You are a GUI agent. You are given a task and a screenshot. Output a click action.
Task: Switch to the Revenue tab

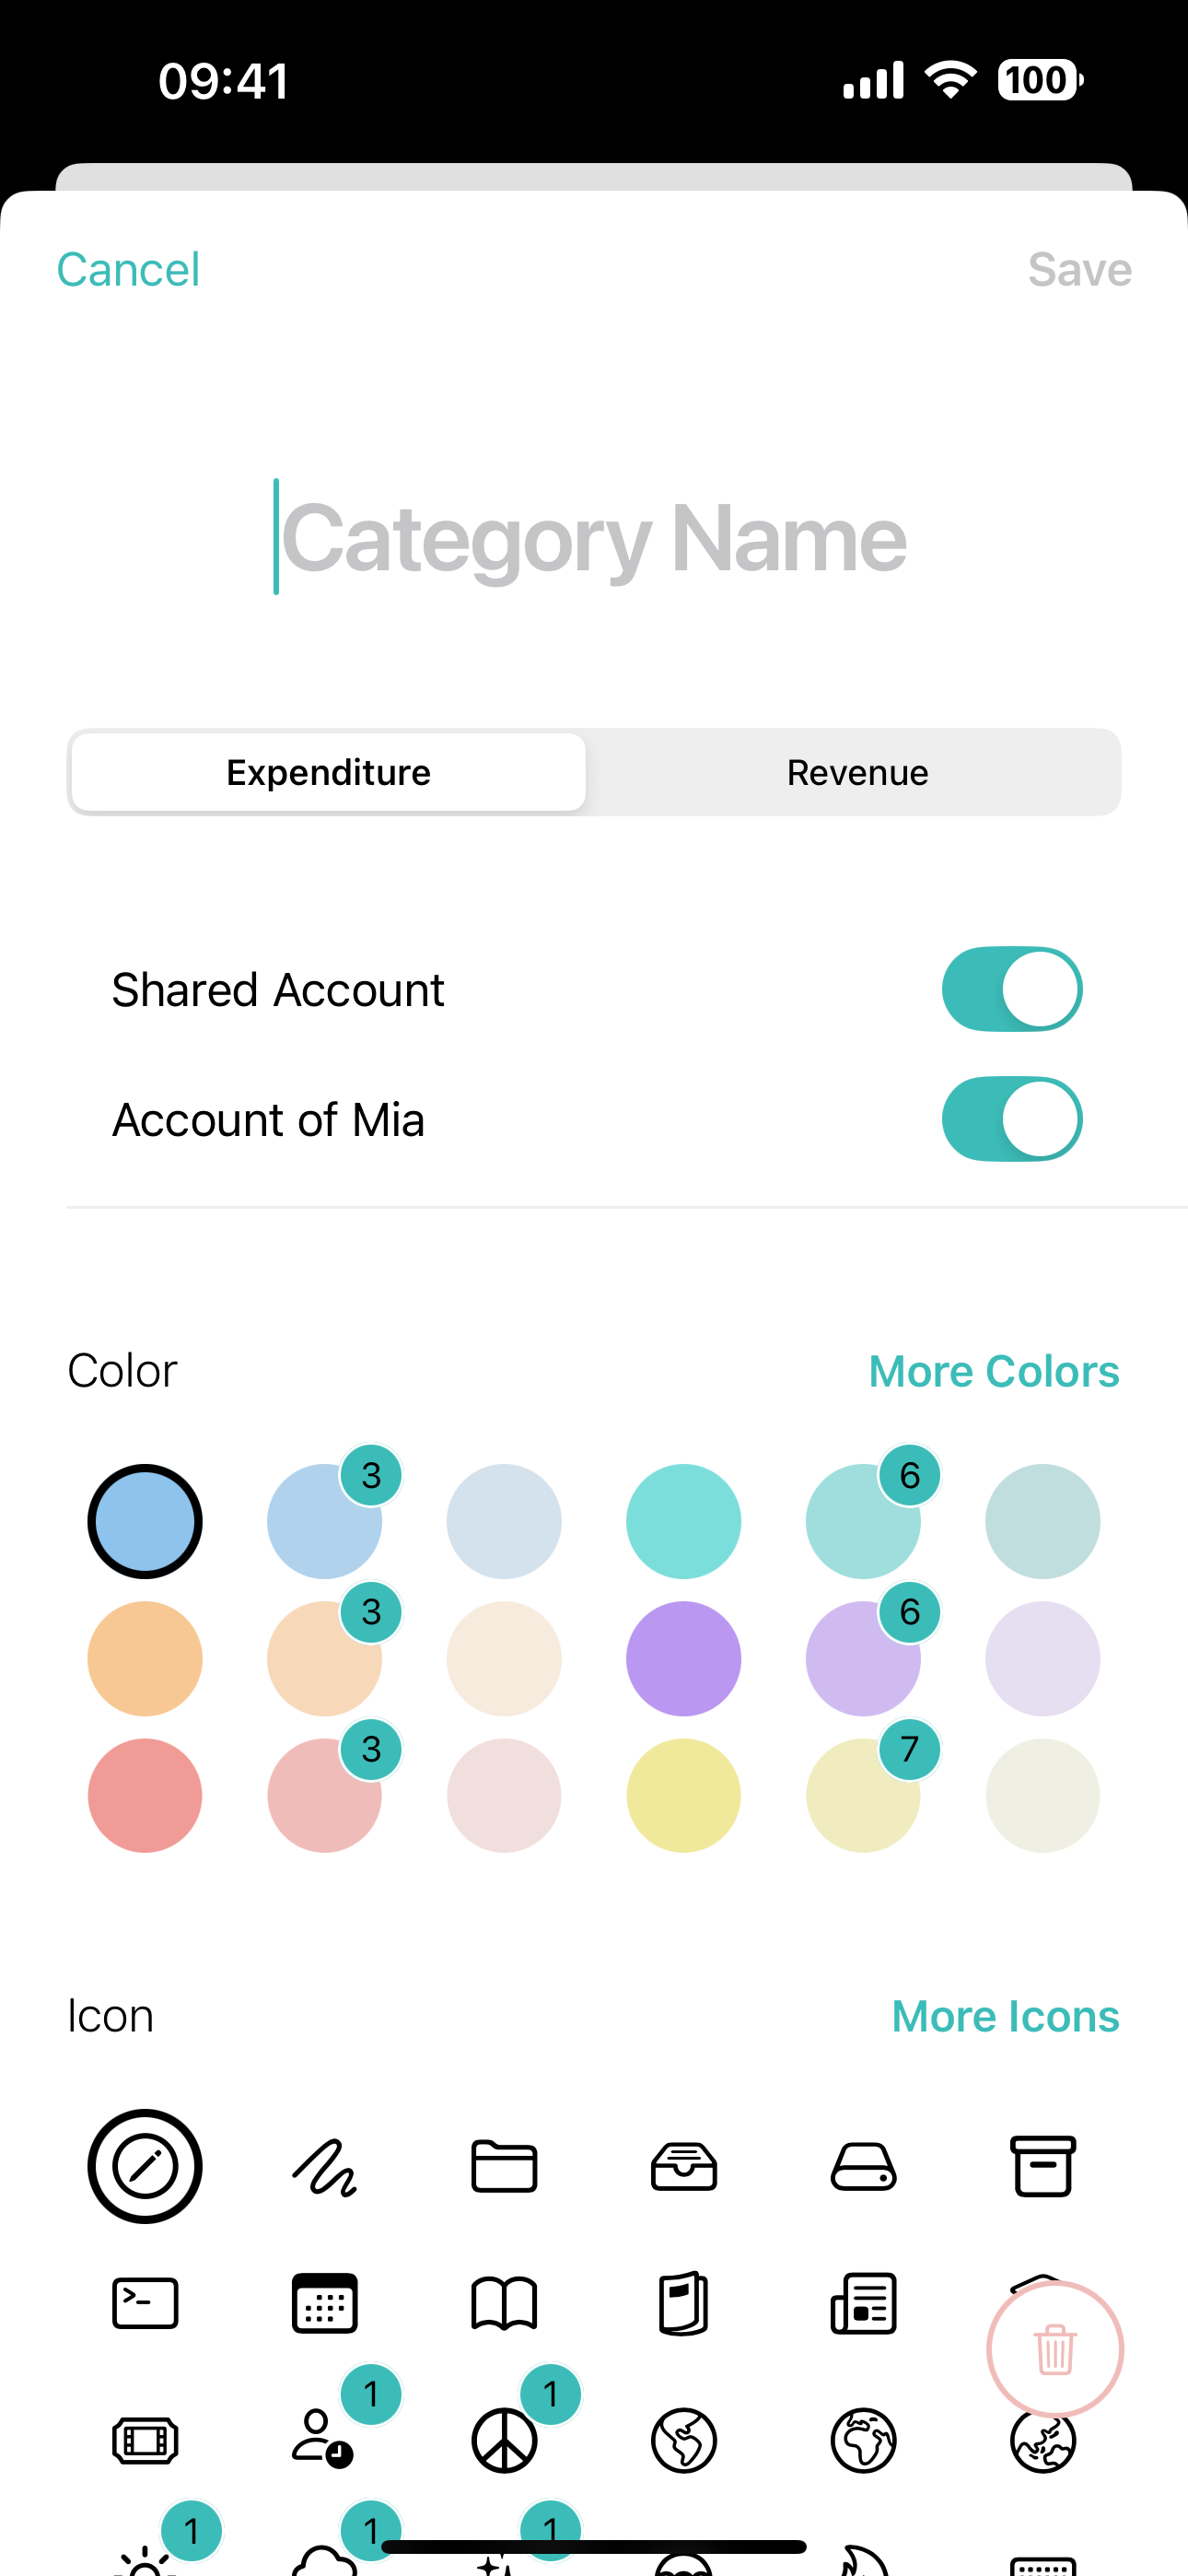click(857, 773)
